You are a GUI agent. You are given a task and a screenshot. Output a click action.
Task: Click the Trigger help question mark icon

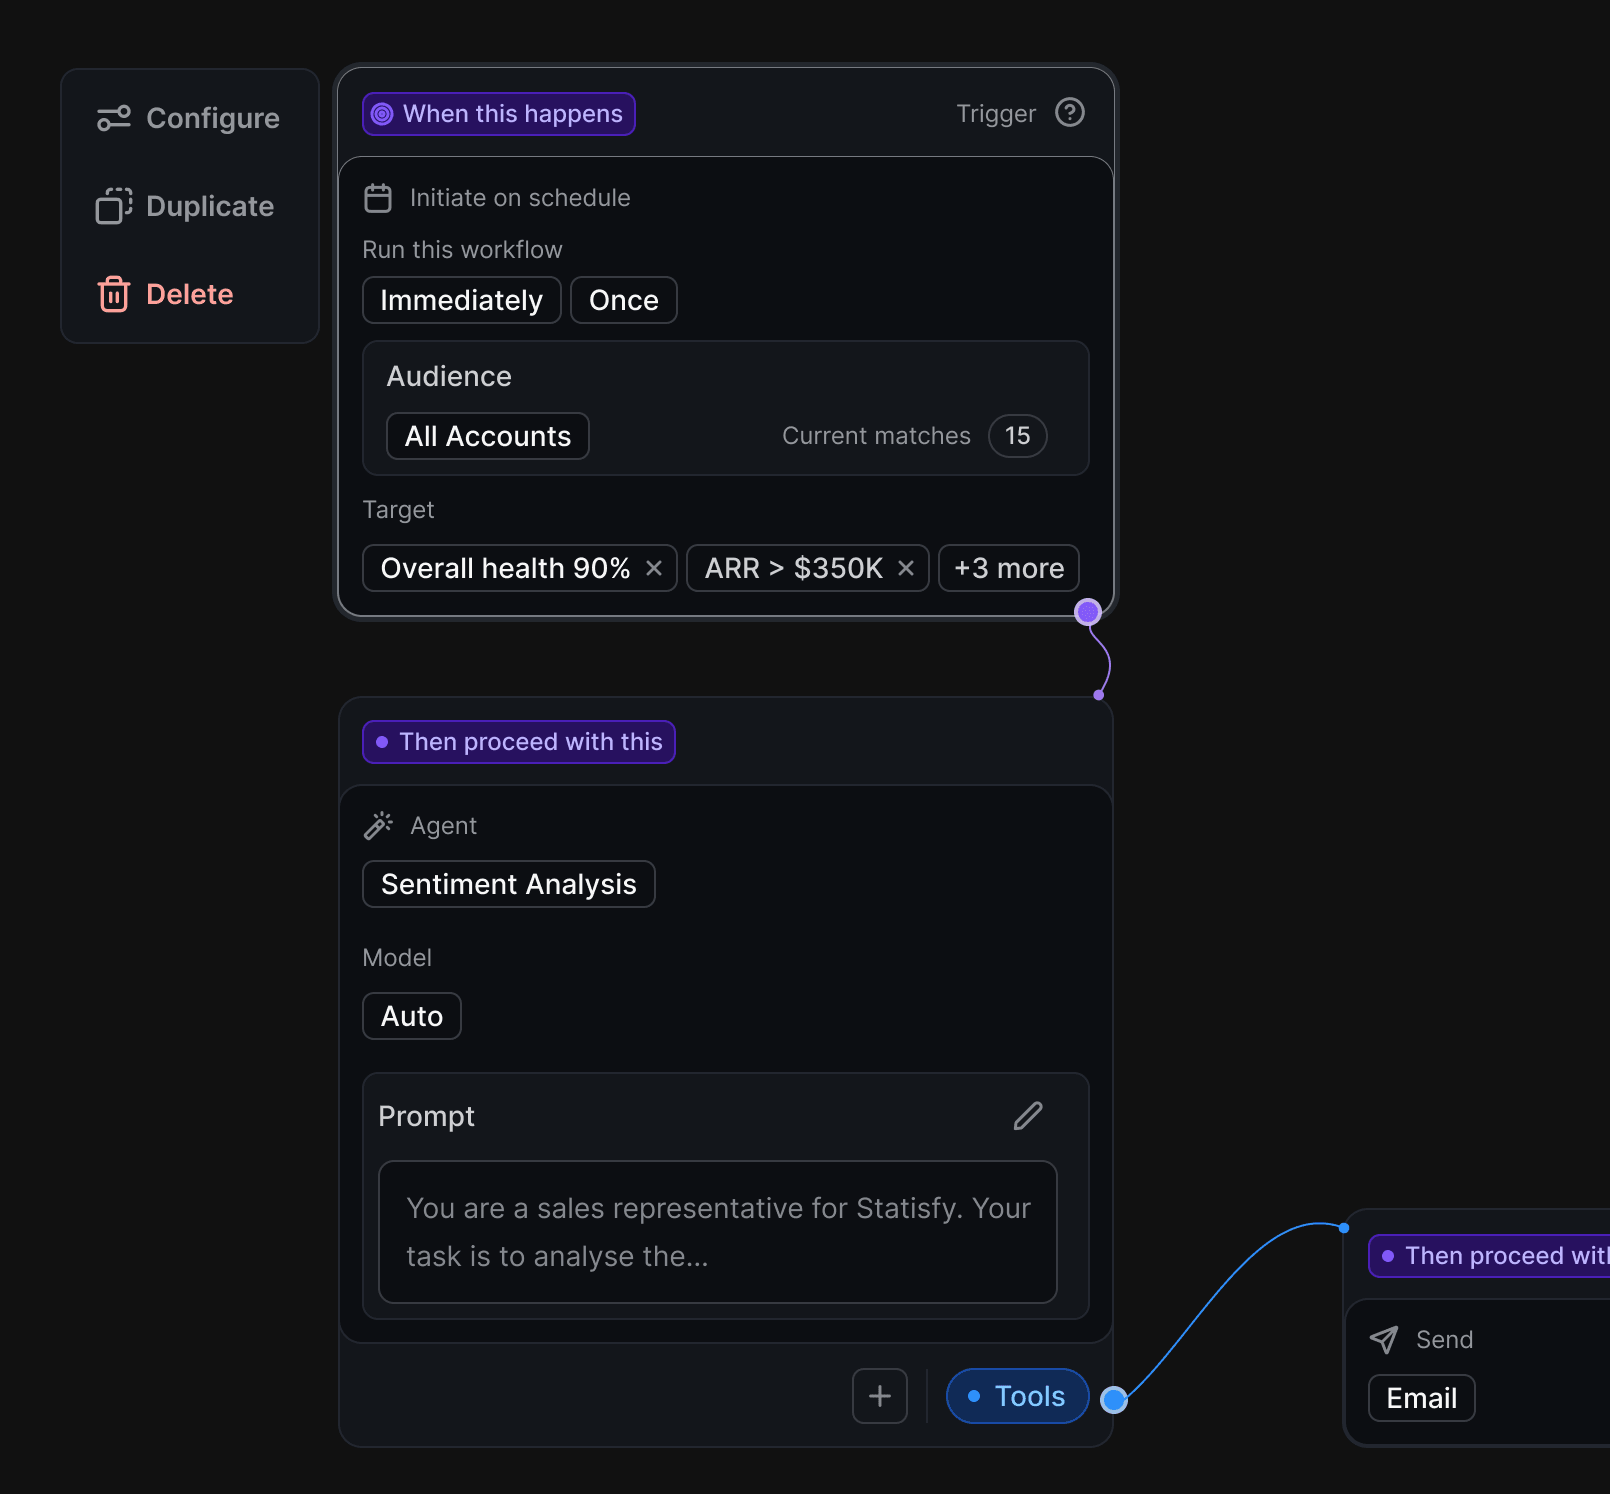click(1070, 113)
